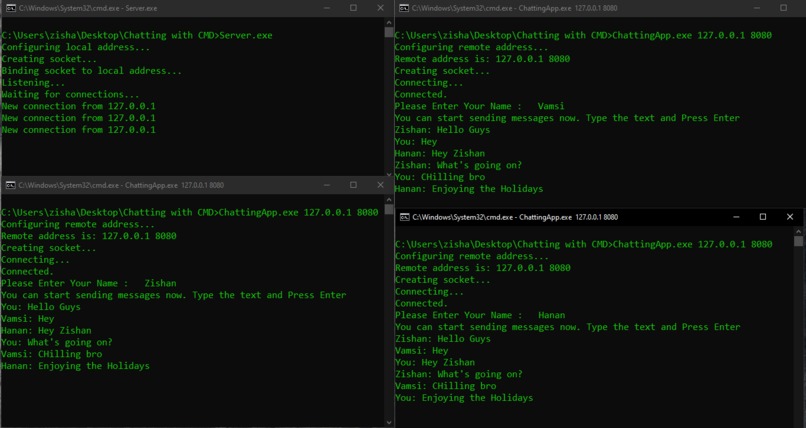This screenshot has width=806, height=428.
Task: Click 'Hanan: Hey Zishan' in Vamsi's window
Action: click(439, 154)
